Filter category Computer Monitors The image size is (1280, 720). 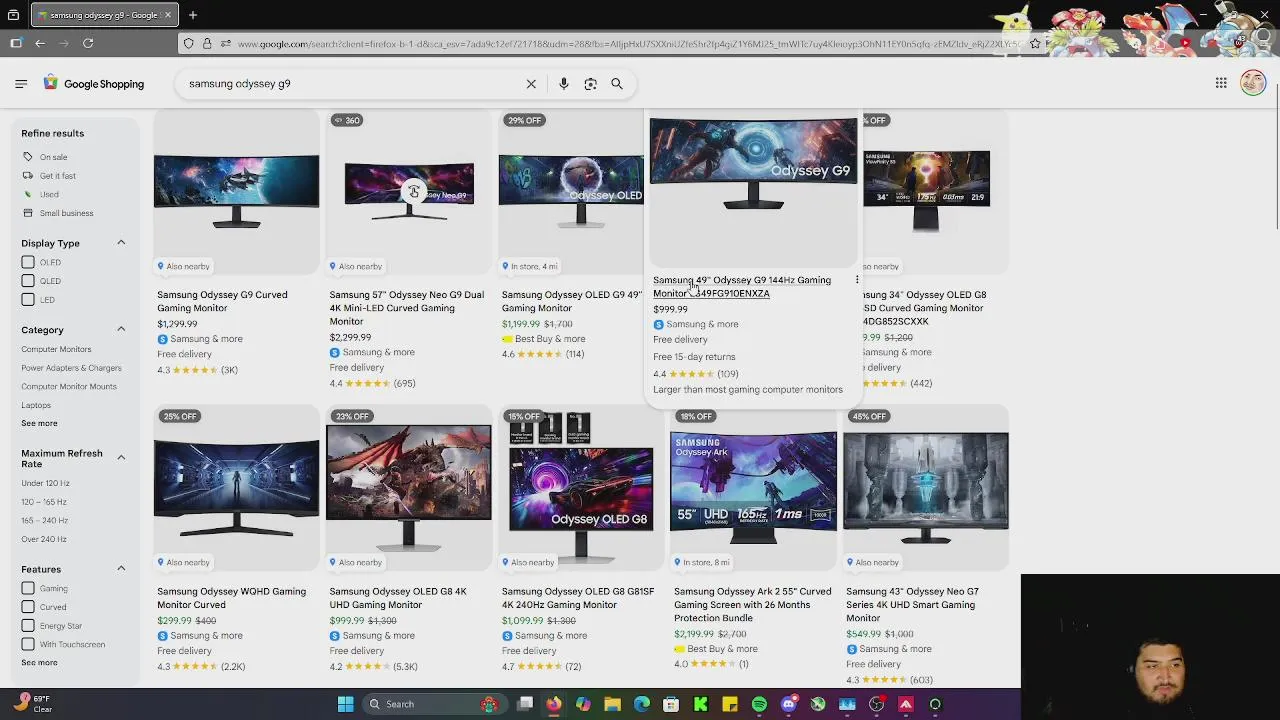pyautogui.click(x=56, y=349)
